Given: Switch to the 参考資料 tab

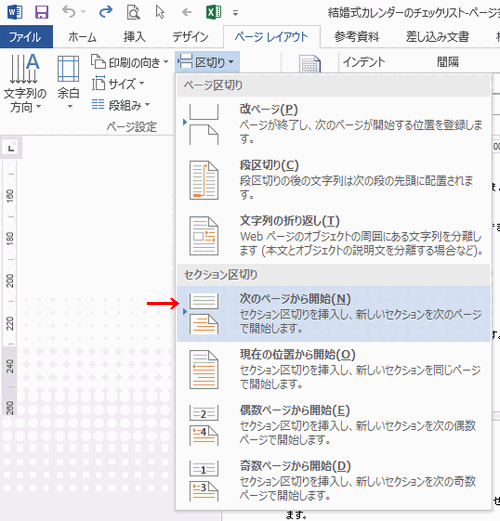Looking at the screenshot, I should pyautogui.click(x=357, y=37).
